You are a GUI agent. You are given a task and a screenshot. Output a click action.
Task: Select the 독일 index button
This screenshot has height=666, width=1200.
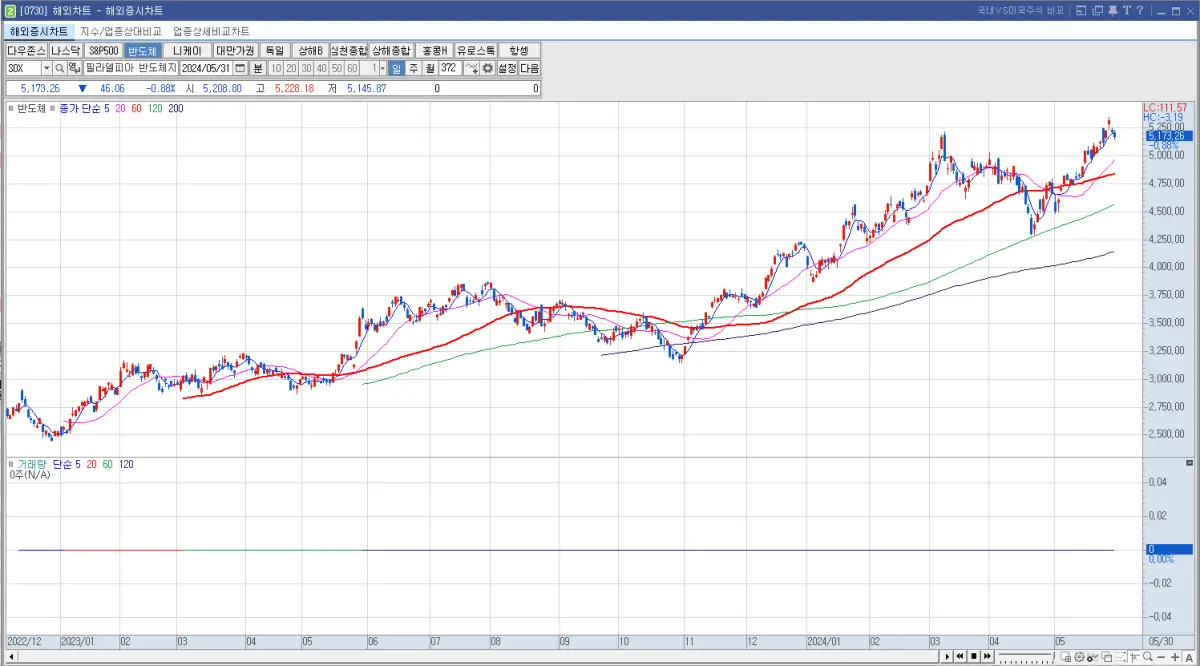click(274, 50)
